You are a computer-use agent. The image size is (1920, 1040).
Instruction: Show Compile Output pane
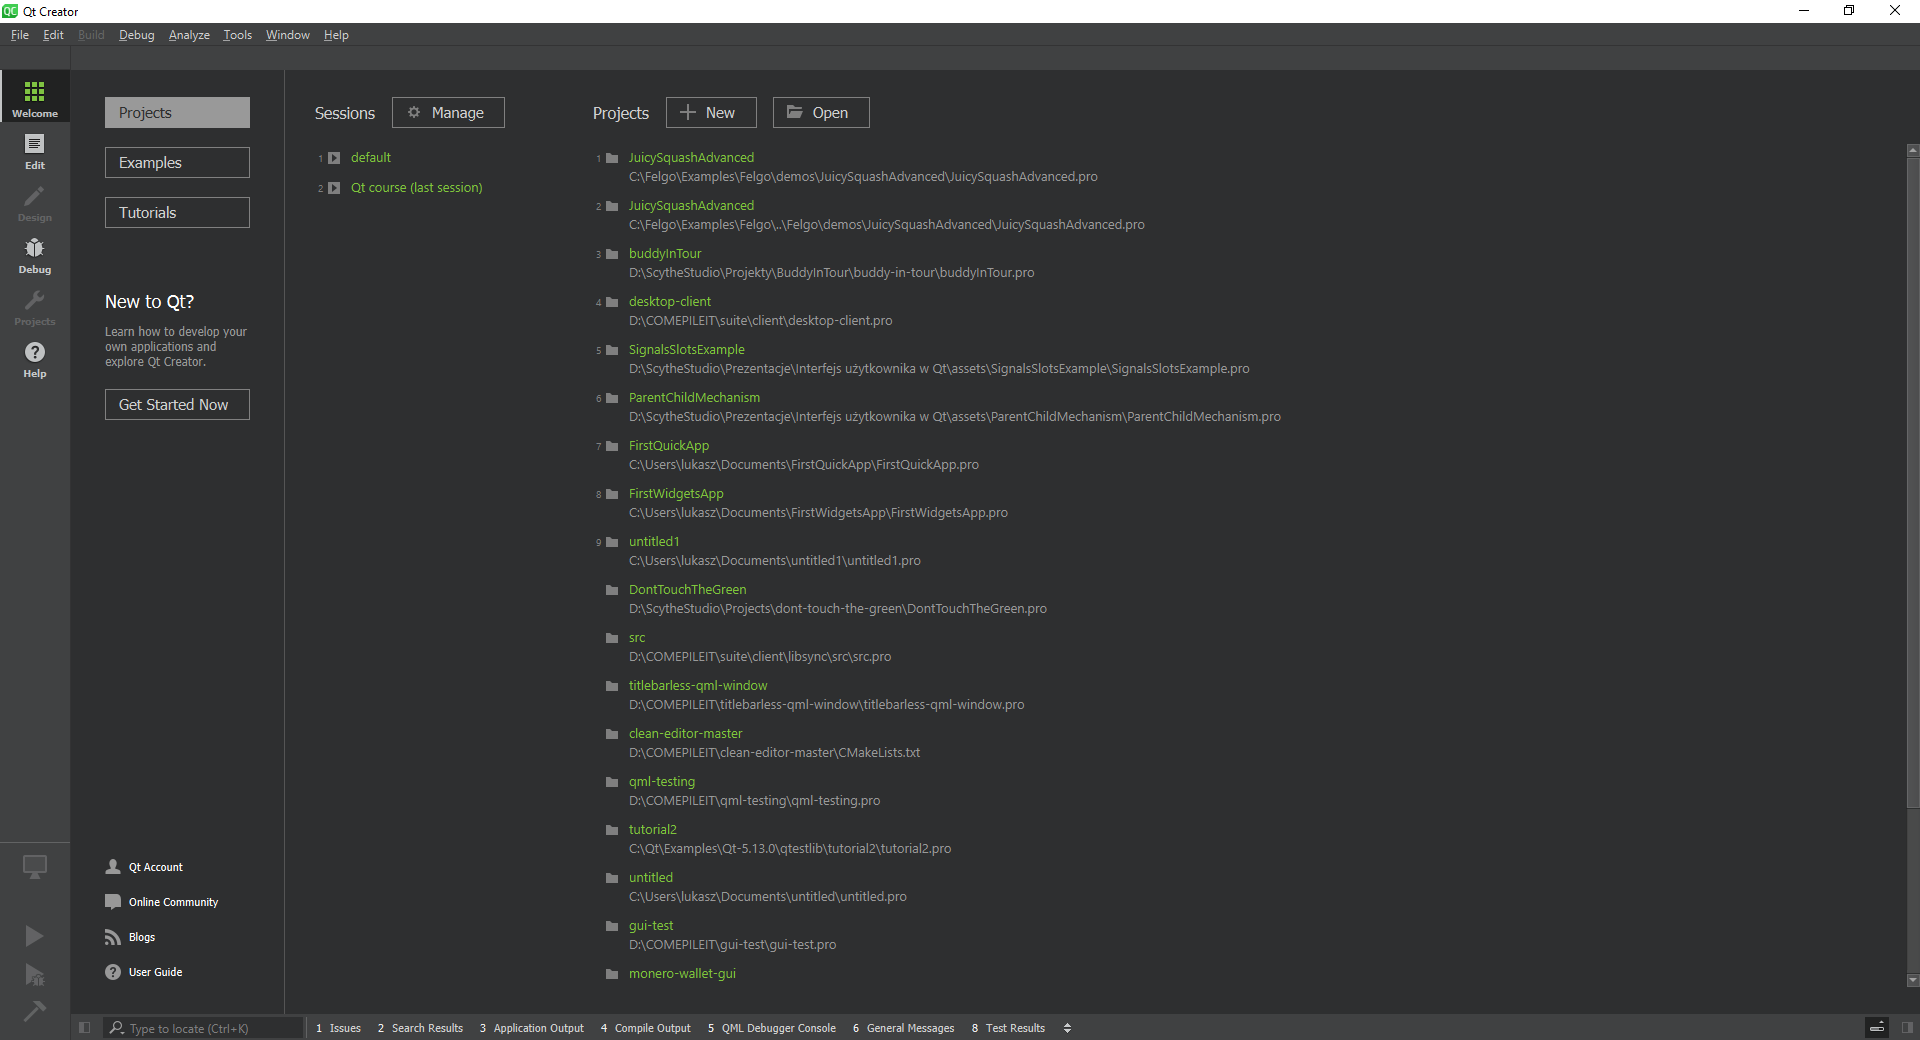pyautogui.click(x=646, y=1028)
